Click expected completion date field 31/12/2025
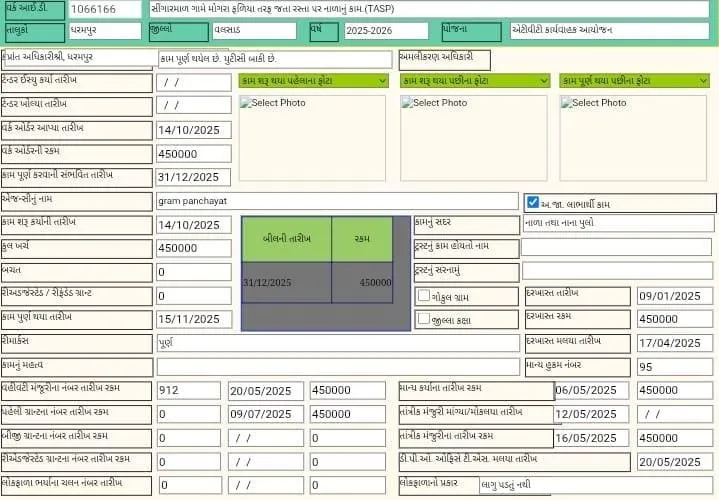The width and height of the screenshot is (719, 500). [x=194, y=178]
